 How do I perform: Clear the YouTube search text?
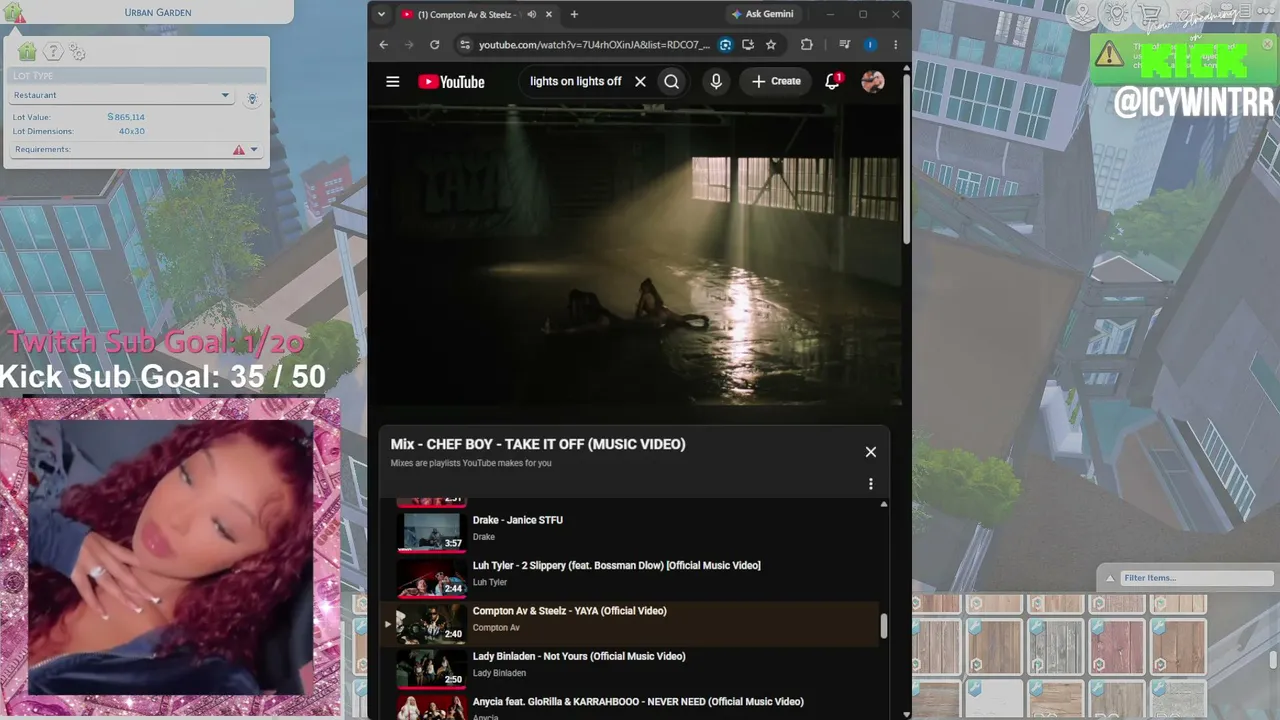pos(640,82)
